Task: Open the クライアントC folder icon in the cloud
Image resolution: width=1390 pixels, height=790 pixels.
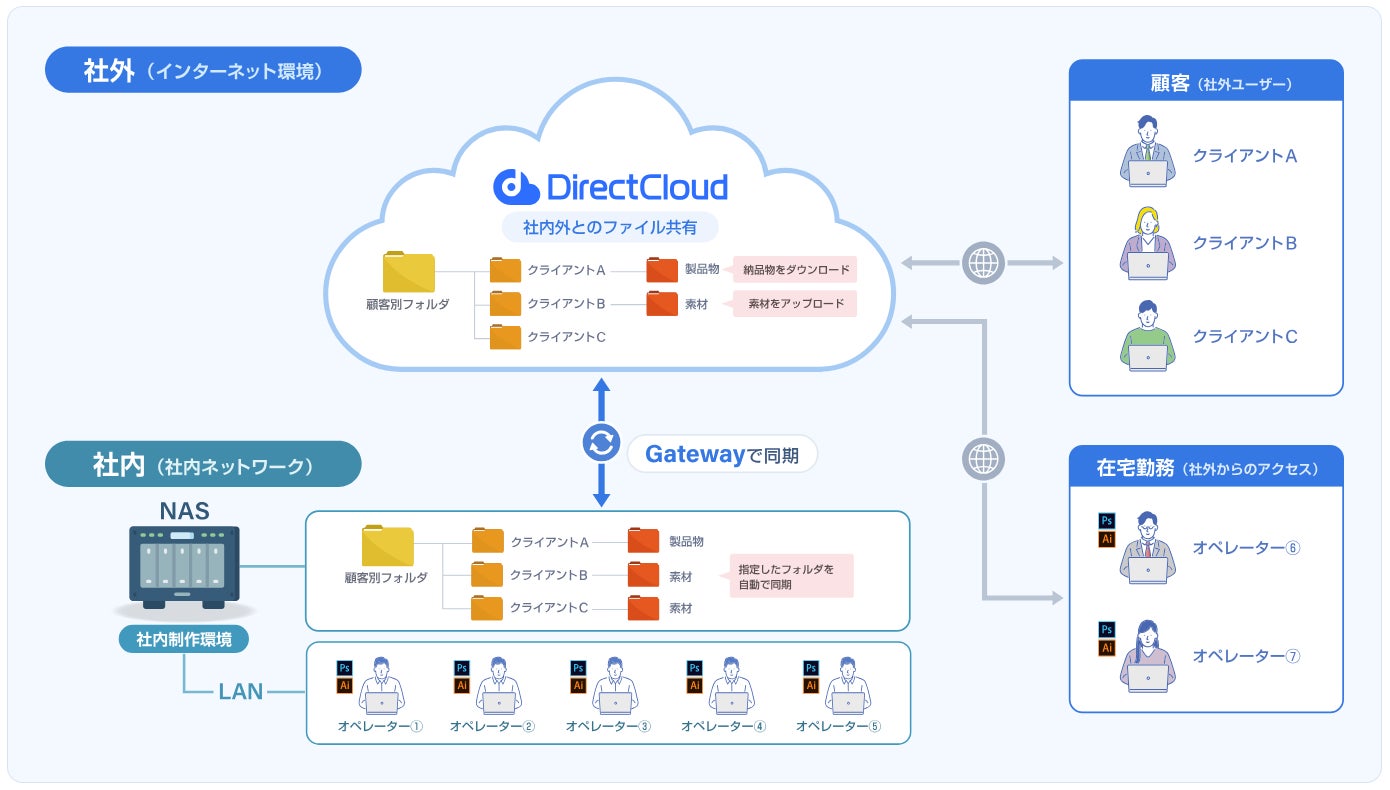Action: [505, 337]
